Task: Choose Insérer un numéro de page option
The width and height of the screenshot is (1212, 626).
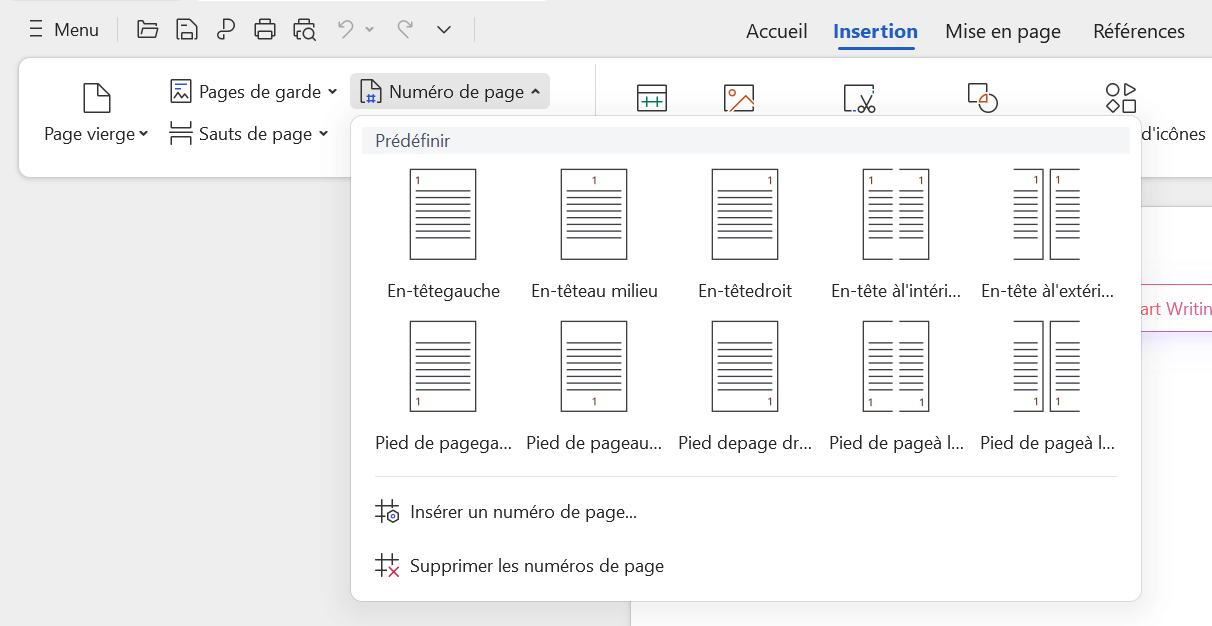Action: click(523, 512)
